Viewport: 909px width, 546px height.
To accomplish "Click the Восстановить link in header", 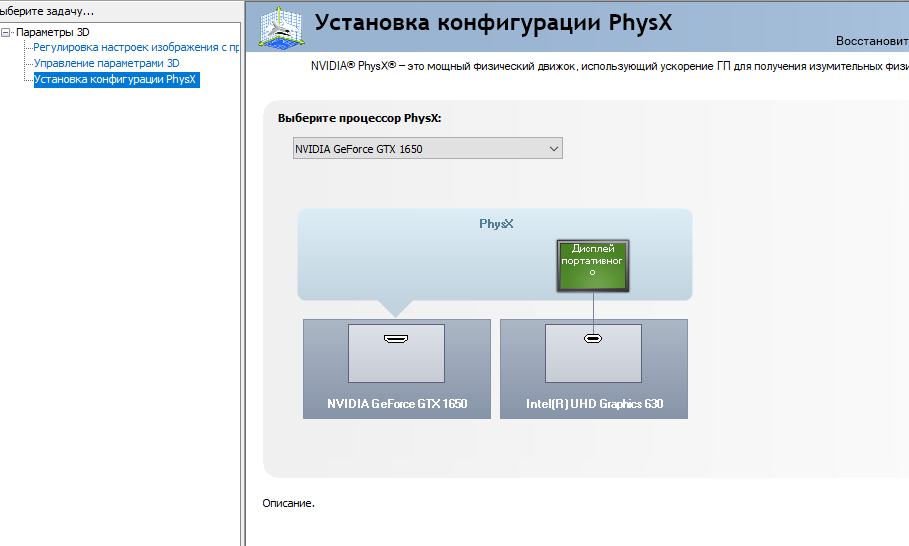I will [872, 41].
